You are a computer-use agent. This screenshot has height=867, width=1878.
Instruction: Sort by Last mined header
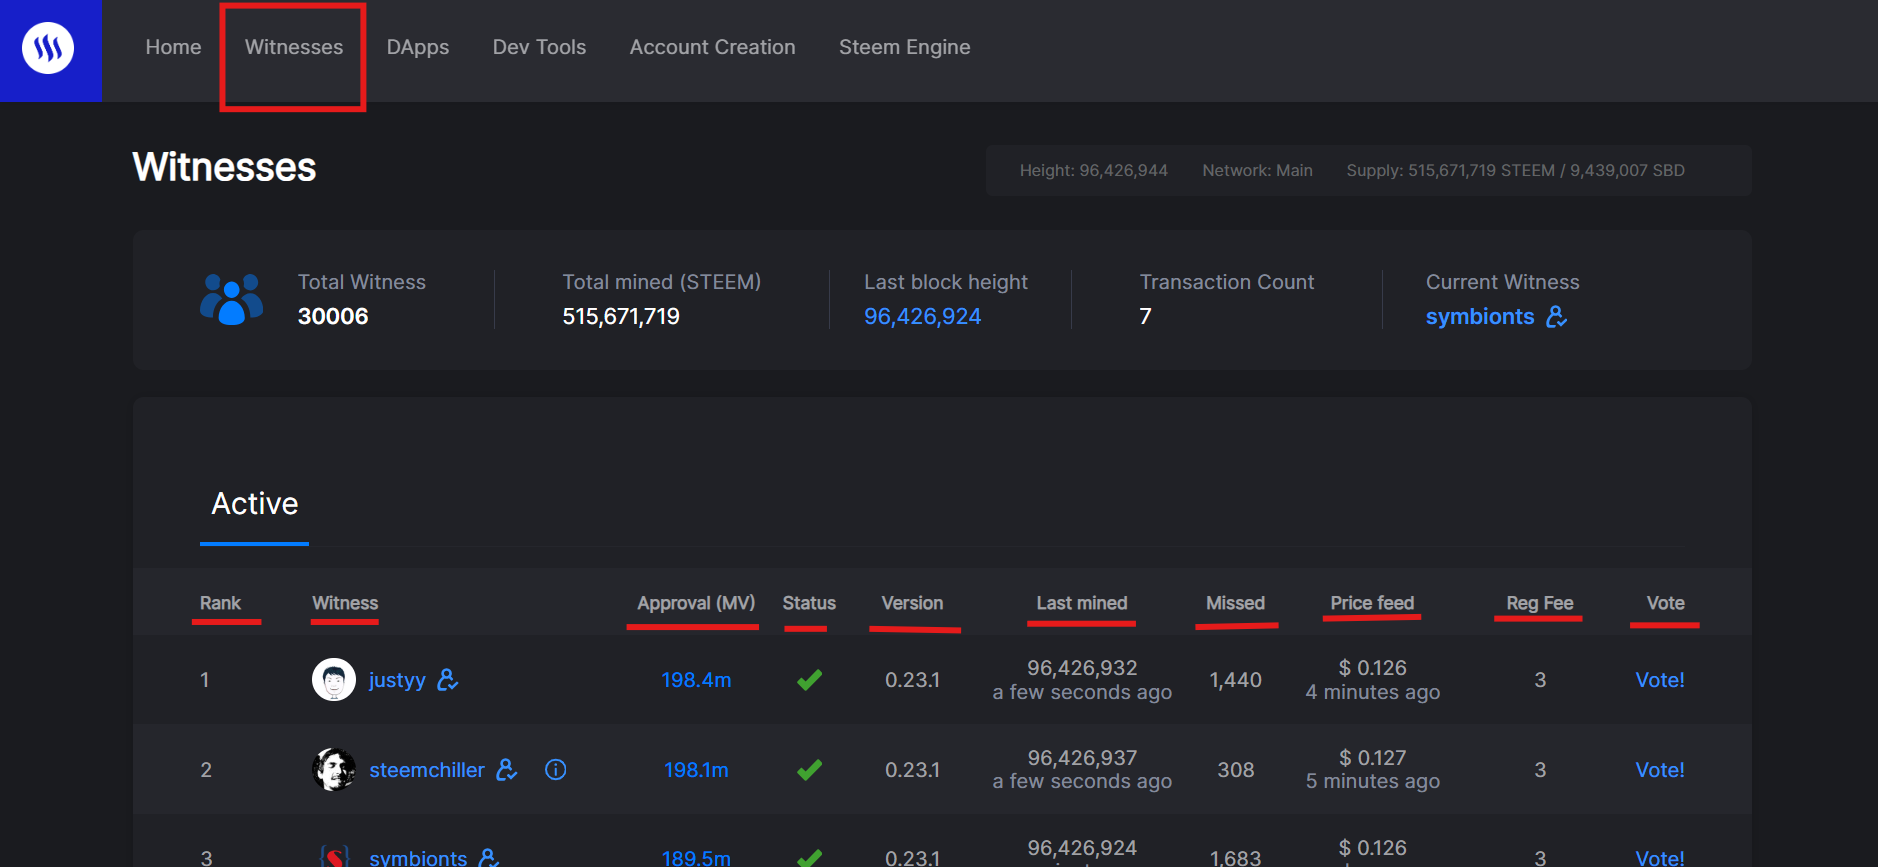pos(1082,603)
